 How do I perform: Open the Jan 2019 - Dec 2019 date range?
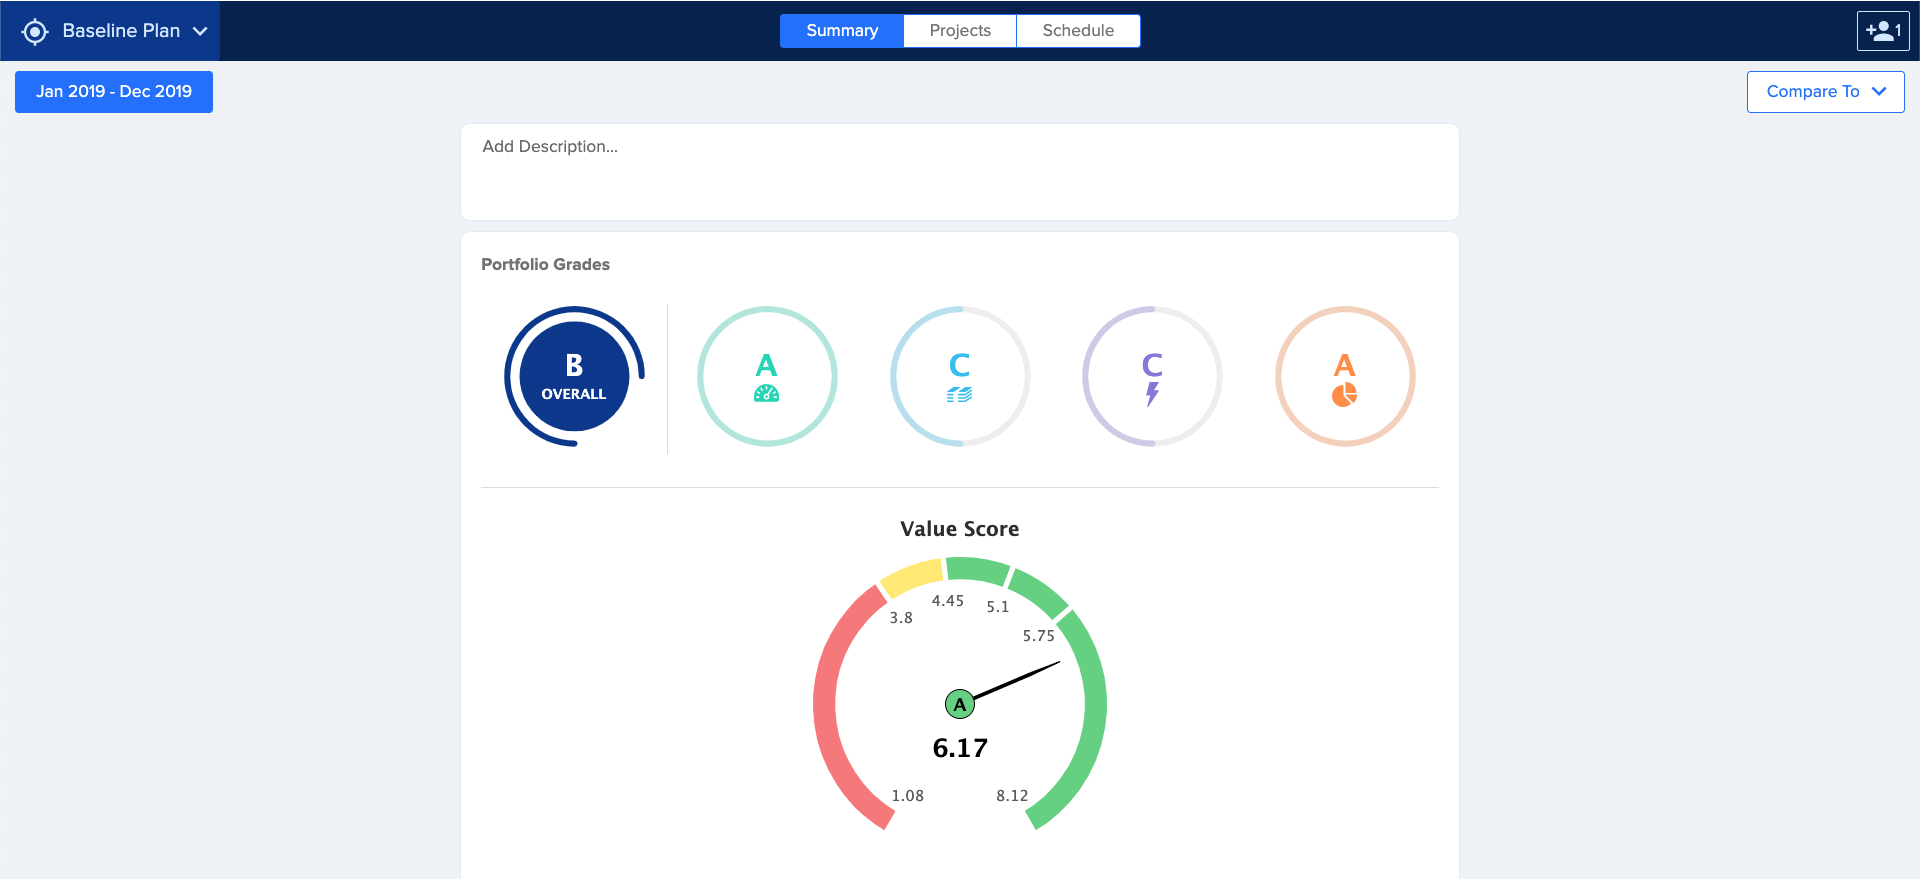click(114, 92)
